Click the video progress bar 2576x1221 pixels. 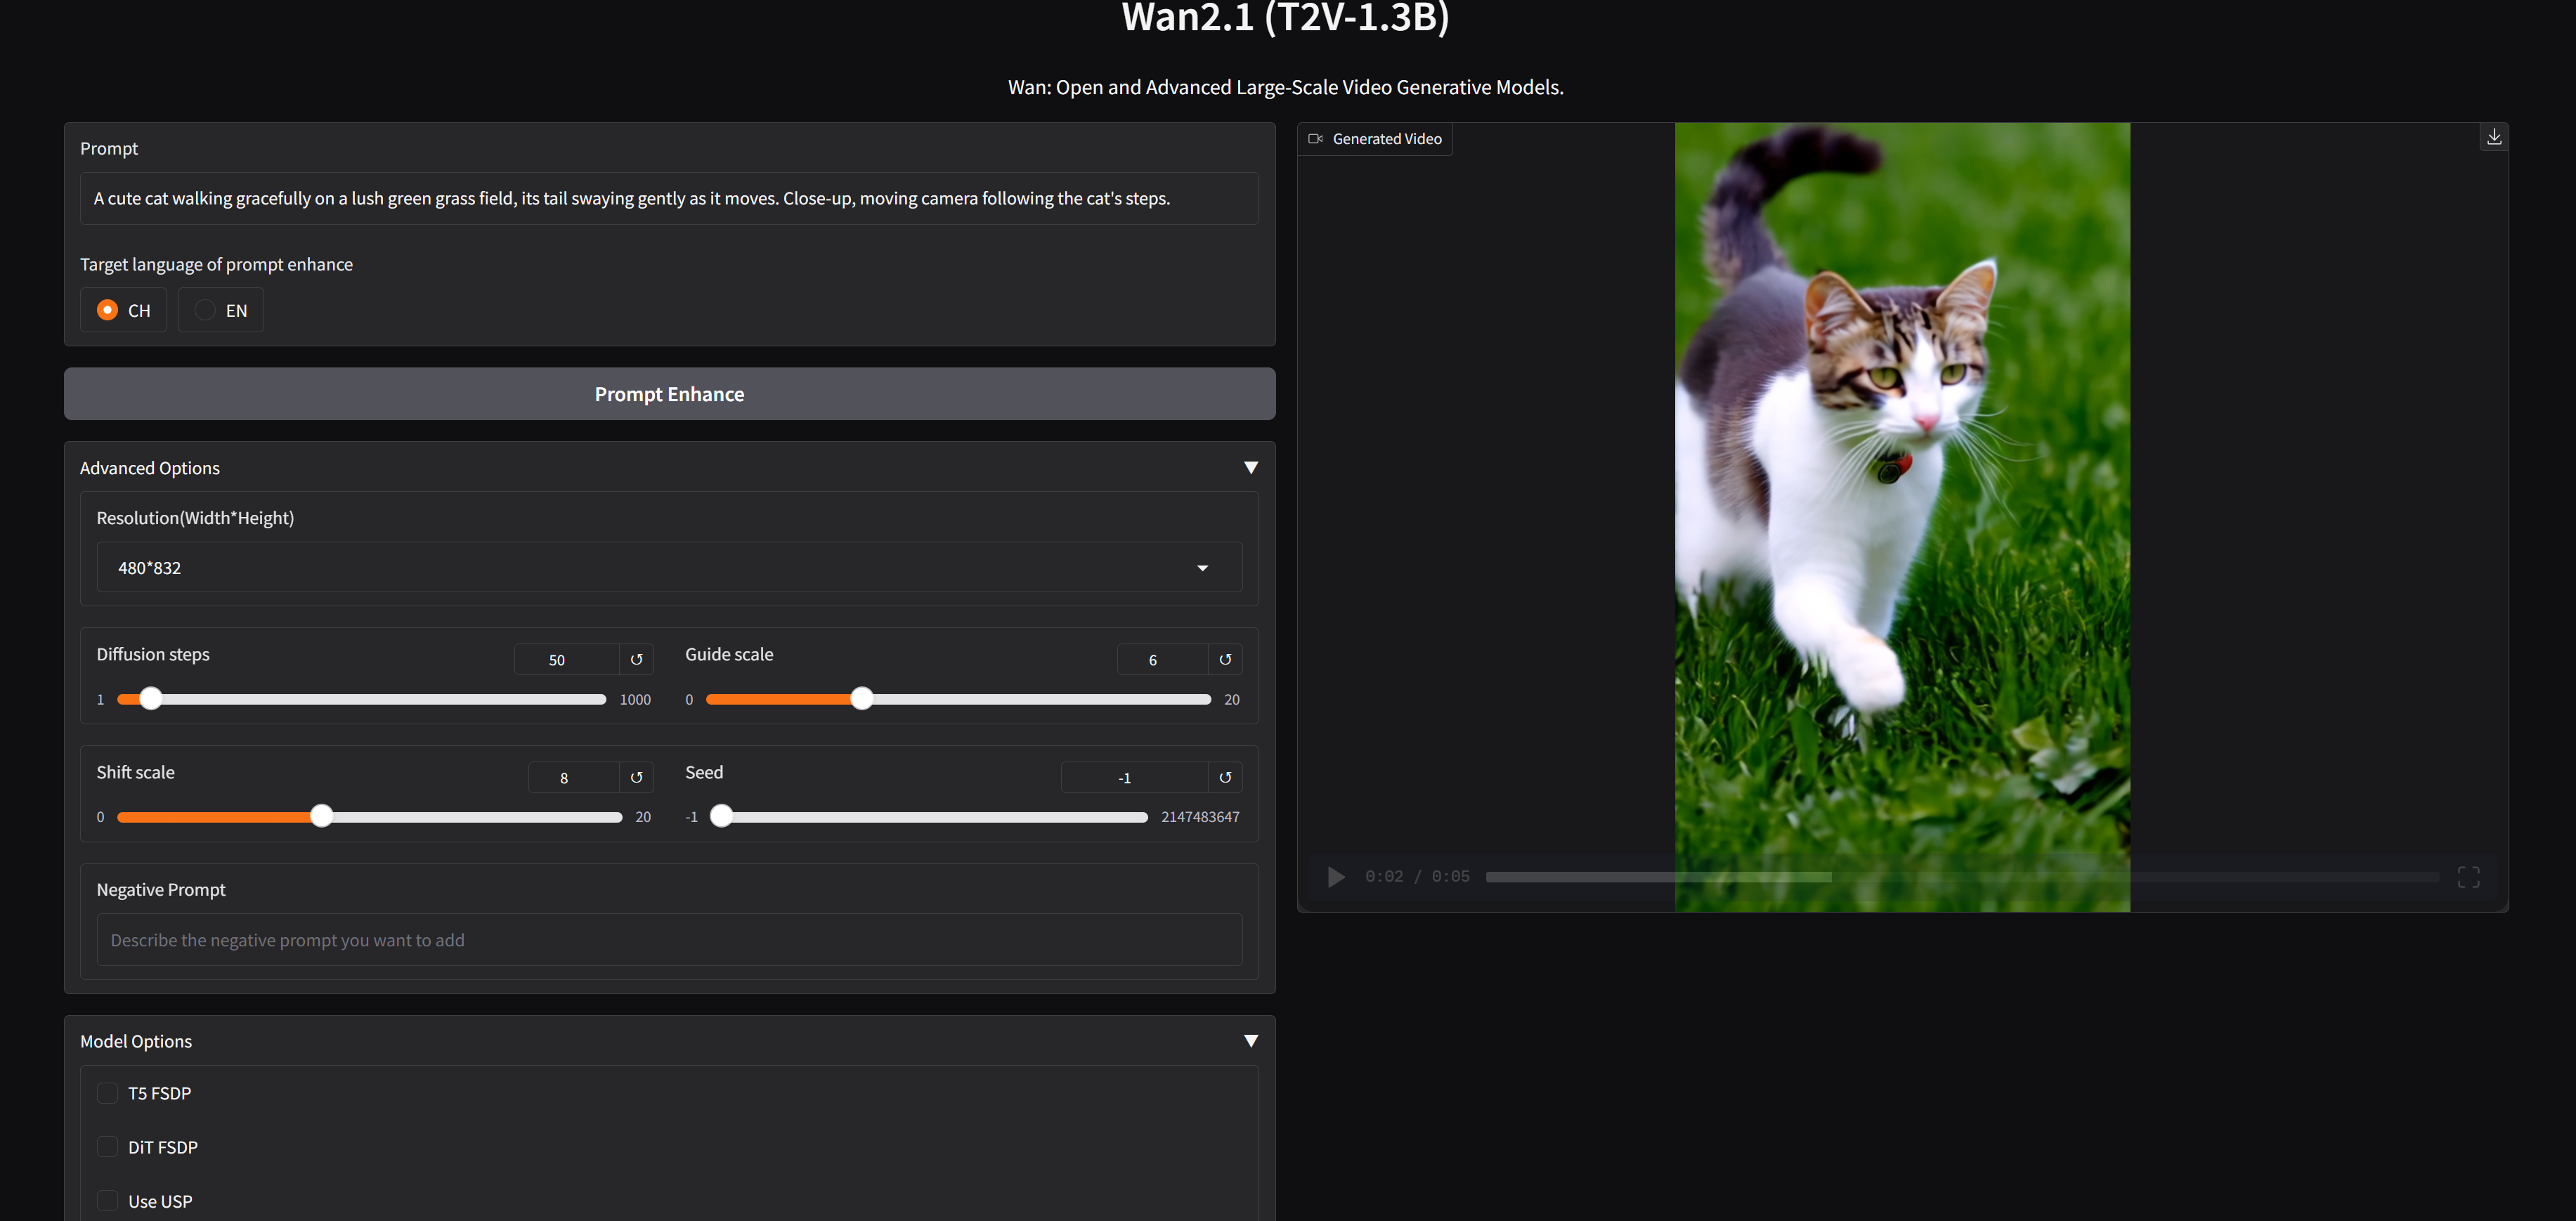point(1960,877)
